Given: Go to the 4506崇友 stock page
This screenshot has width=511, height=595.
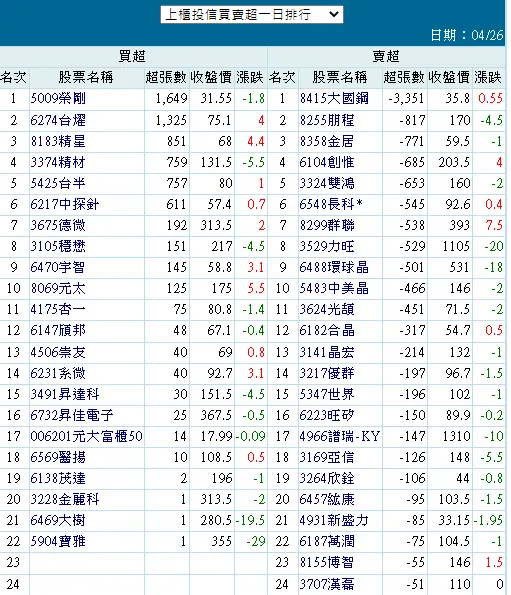Looking at the screenshot, I should 58,353.
